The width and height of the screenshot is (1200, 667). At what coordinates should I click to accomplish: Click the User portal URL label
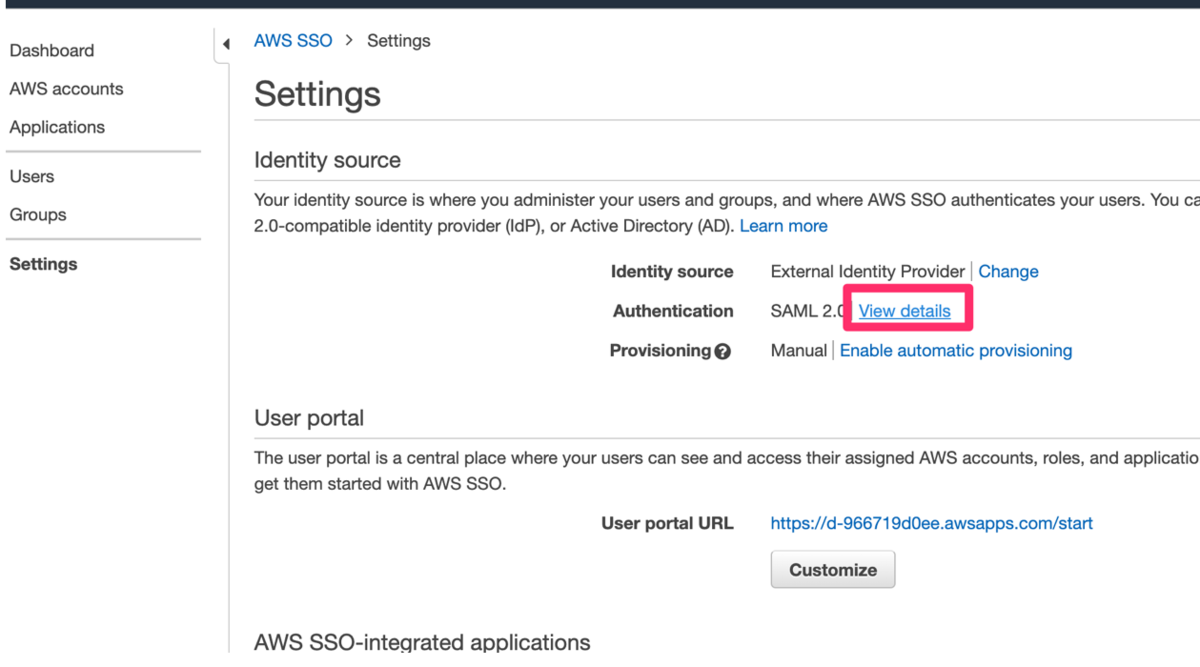667,523
